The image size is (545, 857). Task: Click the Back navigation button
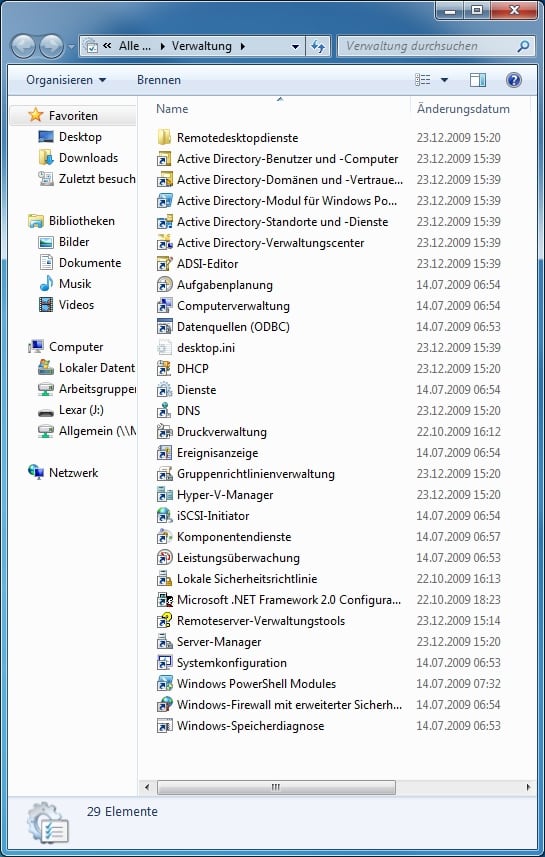coord(24,46)
